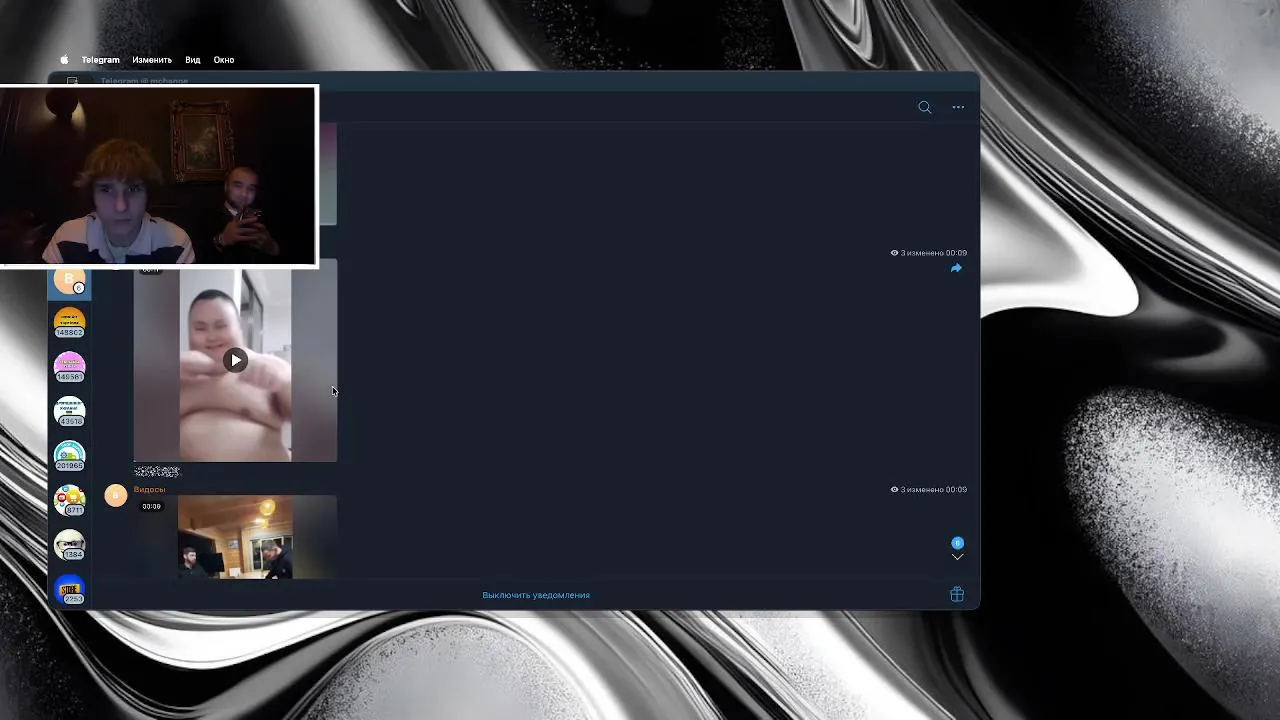Image resolution: width=1280 pixels, height=720 pixels.
Task: Select sidebar chat with badge 8711
Action: 70,500
